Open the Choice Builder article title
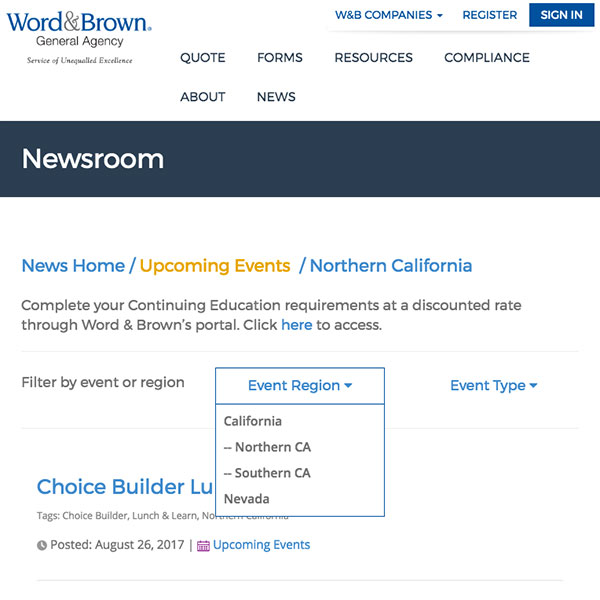 [125, 487]
